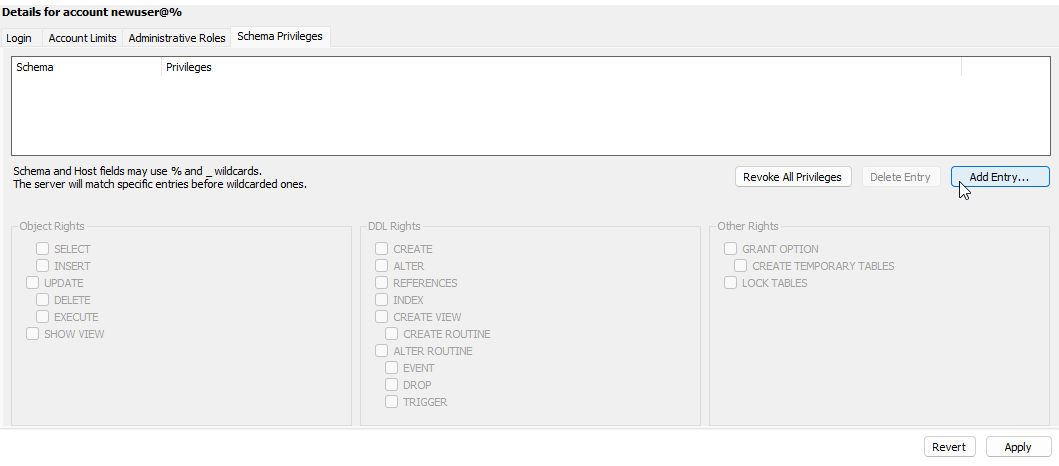Check the INSERT object right
Image resolution: width=1059 pixels, height=466 pixels.
coord(43,266)
